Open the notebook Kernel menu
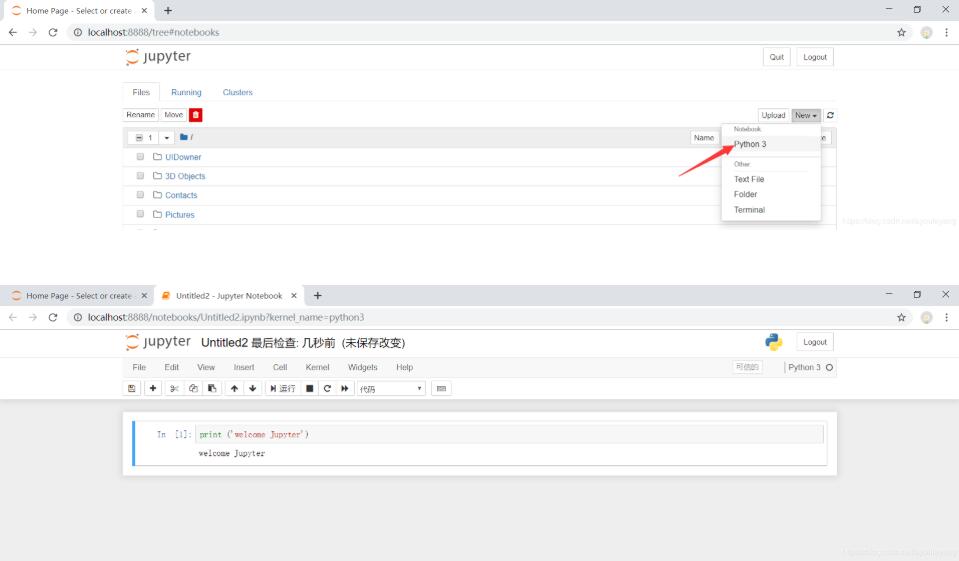 click(317, 367)
